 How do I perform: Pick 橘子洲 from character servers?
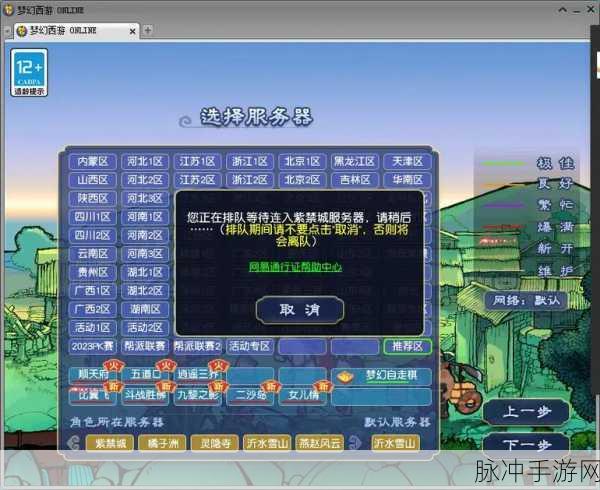tap(162, 443)
